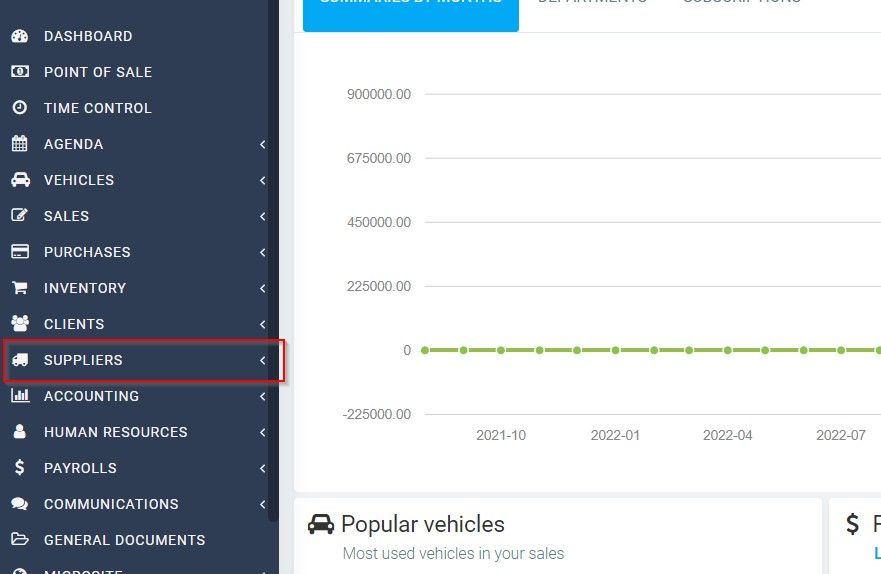Viewport: 881px width, 574px height.
Task: Open the Suppliers menu item
Action: pos(83,360)
